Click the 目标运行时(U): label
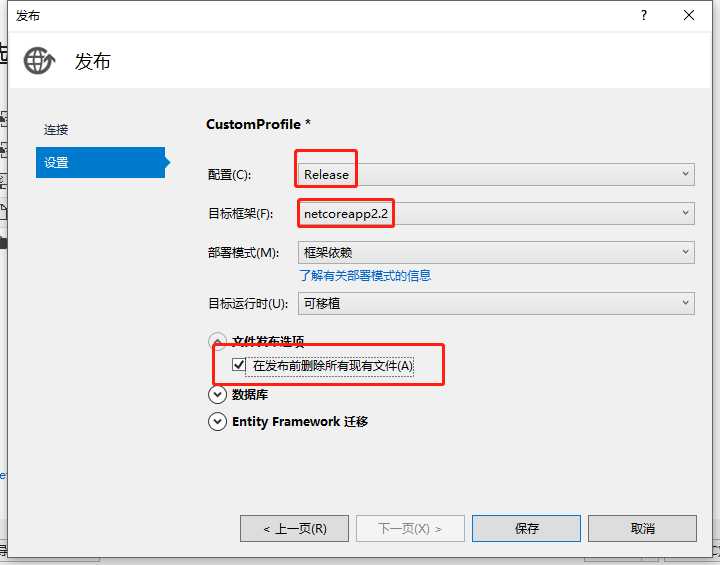The image size is (720, 565). pyautogui.click(x=248, y=304)
